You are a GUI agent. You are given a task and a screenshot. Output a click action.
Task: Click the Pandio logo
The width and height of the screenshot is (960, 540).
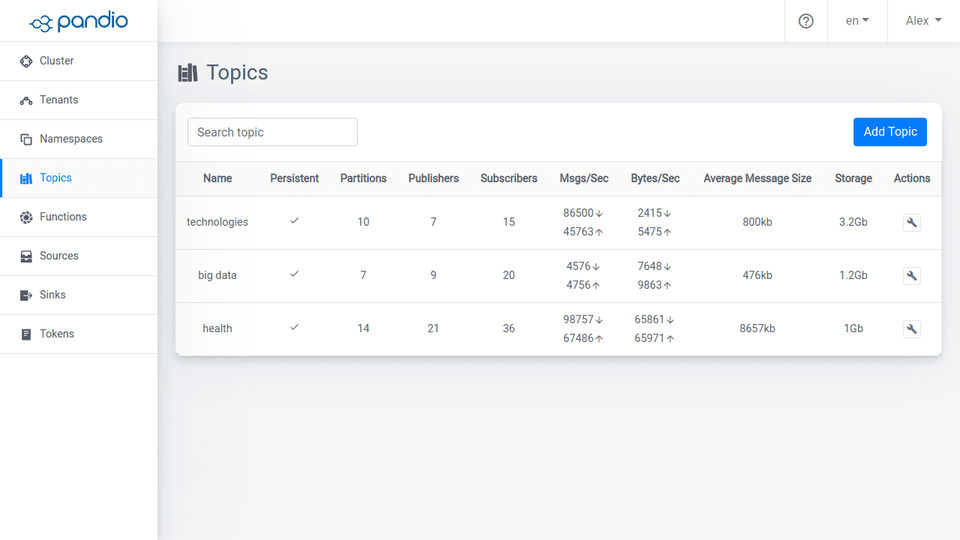78,21
